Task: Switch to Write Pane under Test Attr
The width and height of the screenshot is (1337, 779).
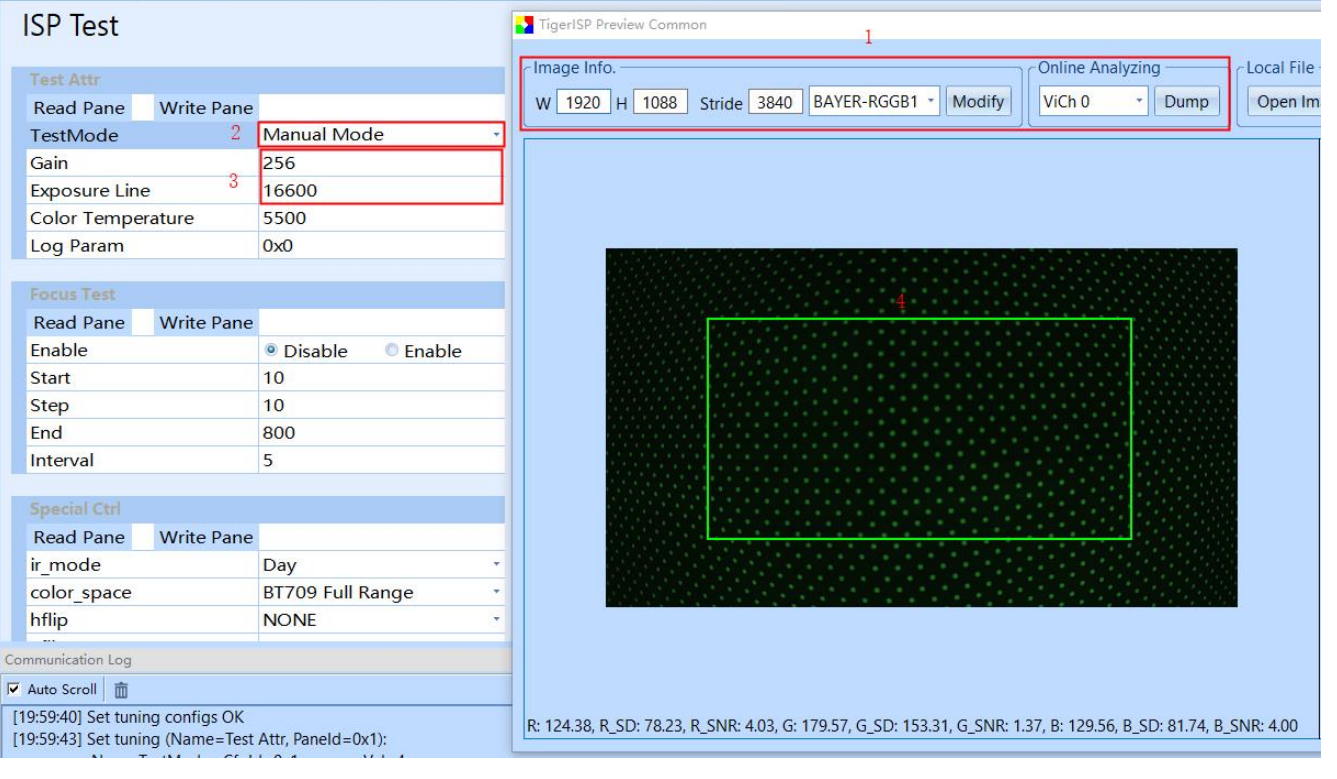Action: click(x=206, y=108)
